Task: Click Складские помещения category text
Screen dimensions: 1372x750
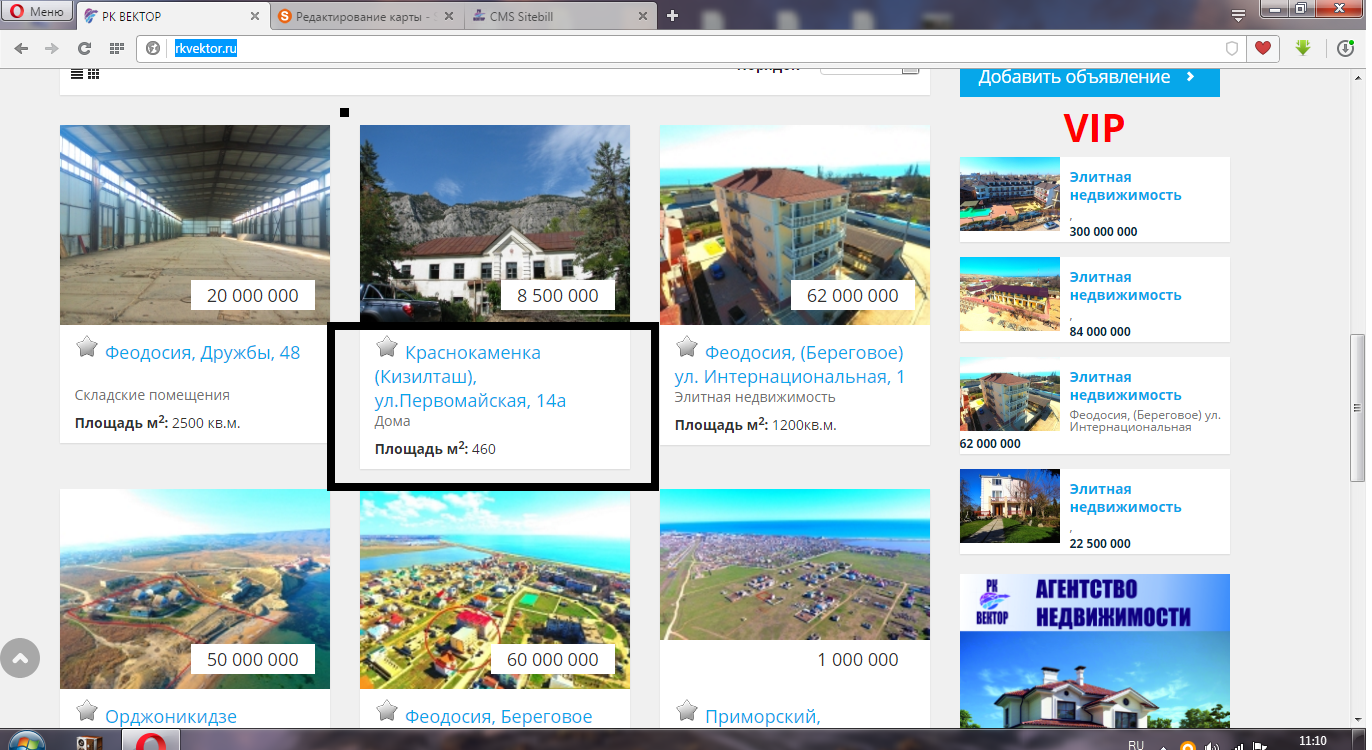Action: (x=152, y=395)
